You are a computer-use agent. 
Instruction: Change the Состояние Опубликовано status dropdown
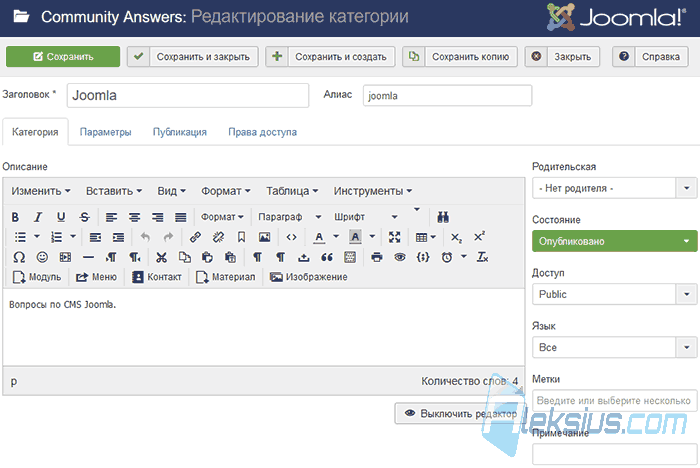tap(614, 241)
